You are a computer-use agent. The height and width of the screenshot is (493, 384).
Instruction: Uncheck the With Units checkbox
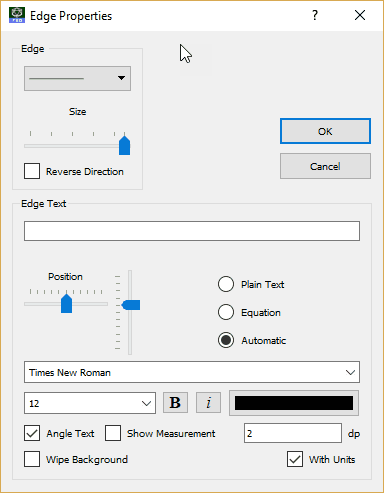tap(295, 459)
